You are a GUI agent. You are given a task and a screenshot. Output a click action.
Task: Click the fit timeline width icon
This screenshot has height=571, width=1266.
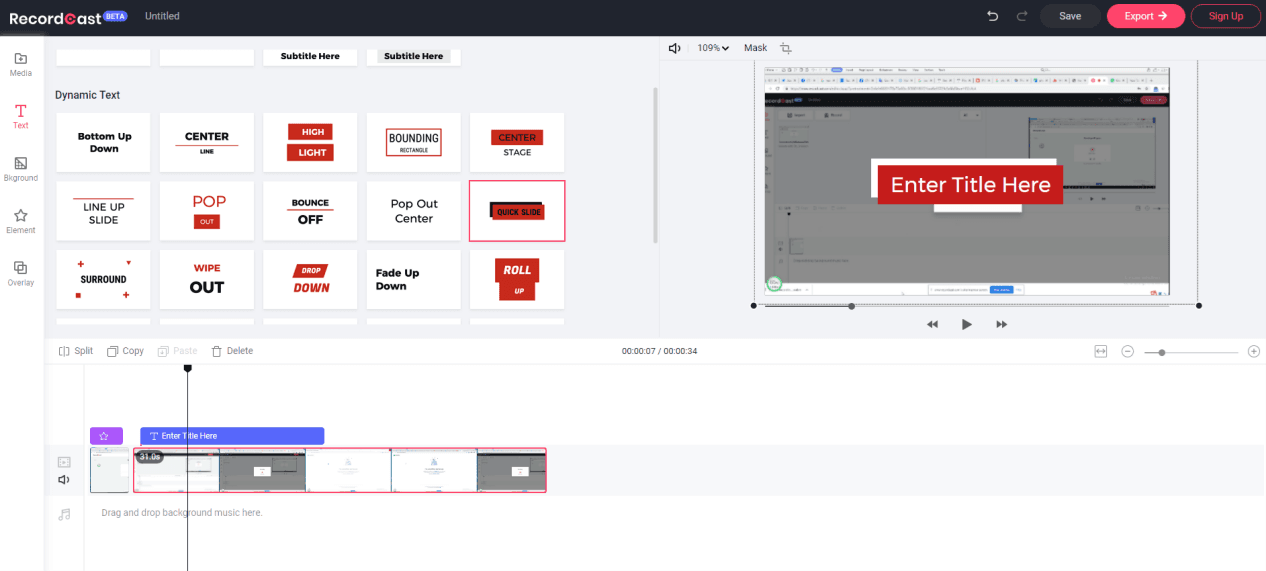tap(1100, 352)
